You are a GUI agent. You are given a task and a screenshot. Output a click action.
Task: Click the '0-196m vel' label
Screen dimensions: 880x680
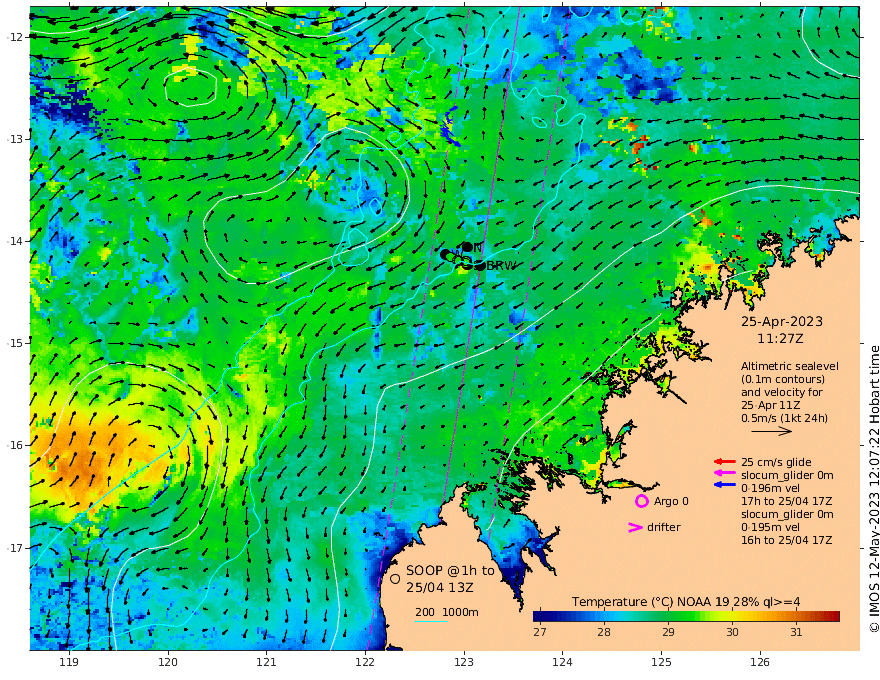click(770, 488)
